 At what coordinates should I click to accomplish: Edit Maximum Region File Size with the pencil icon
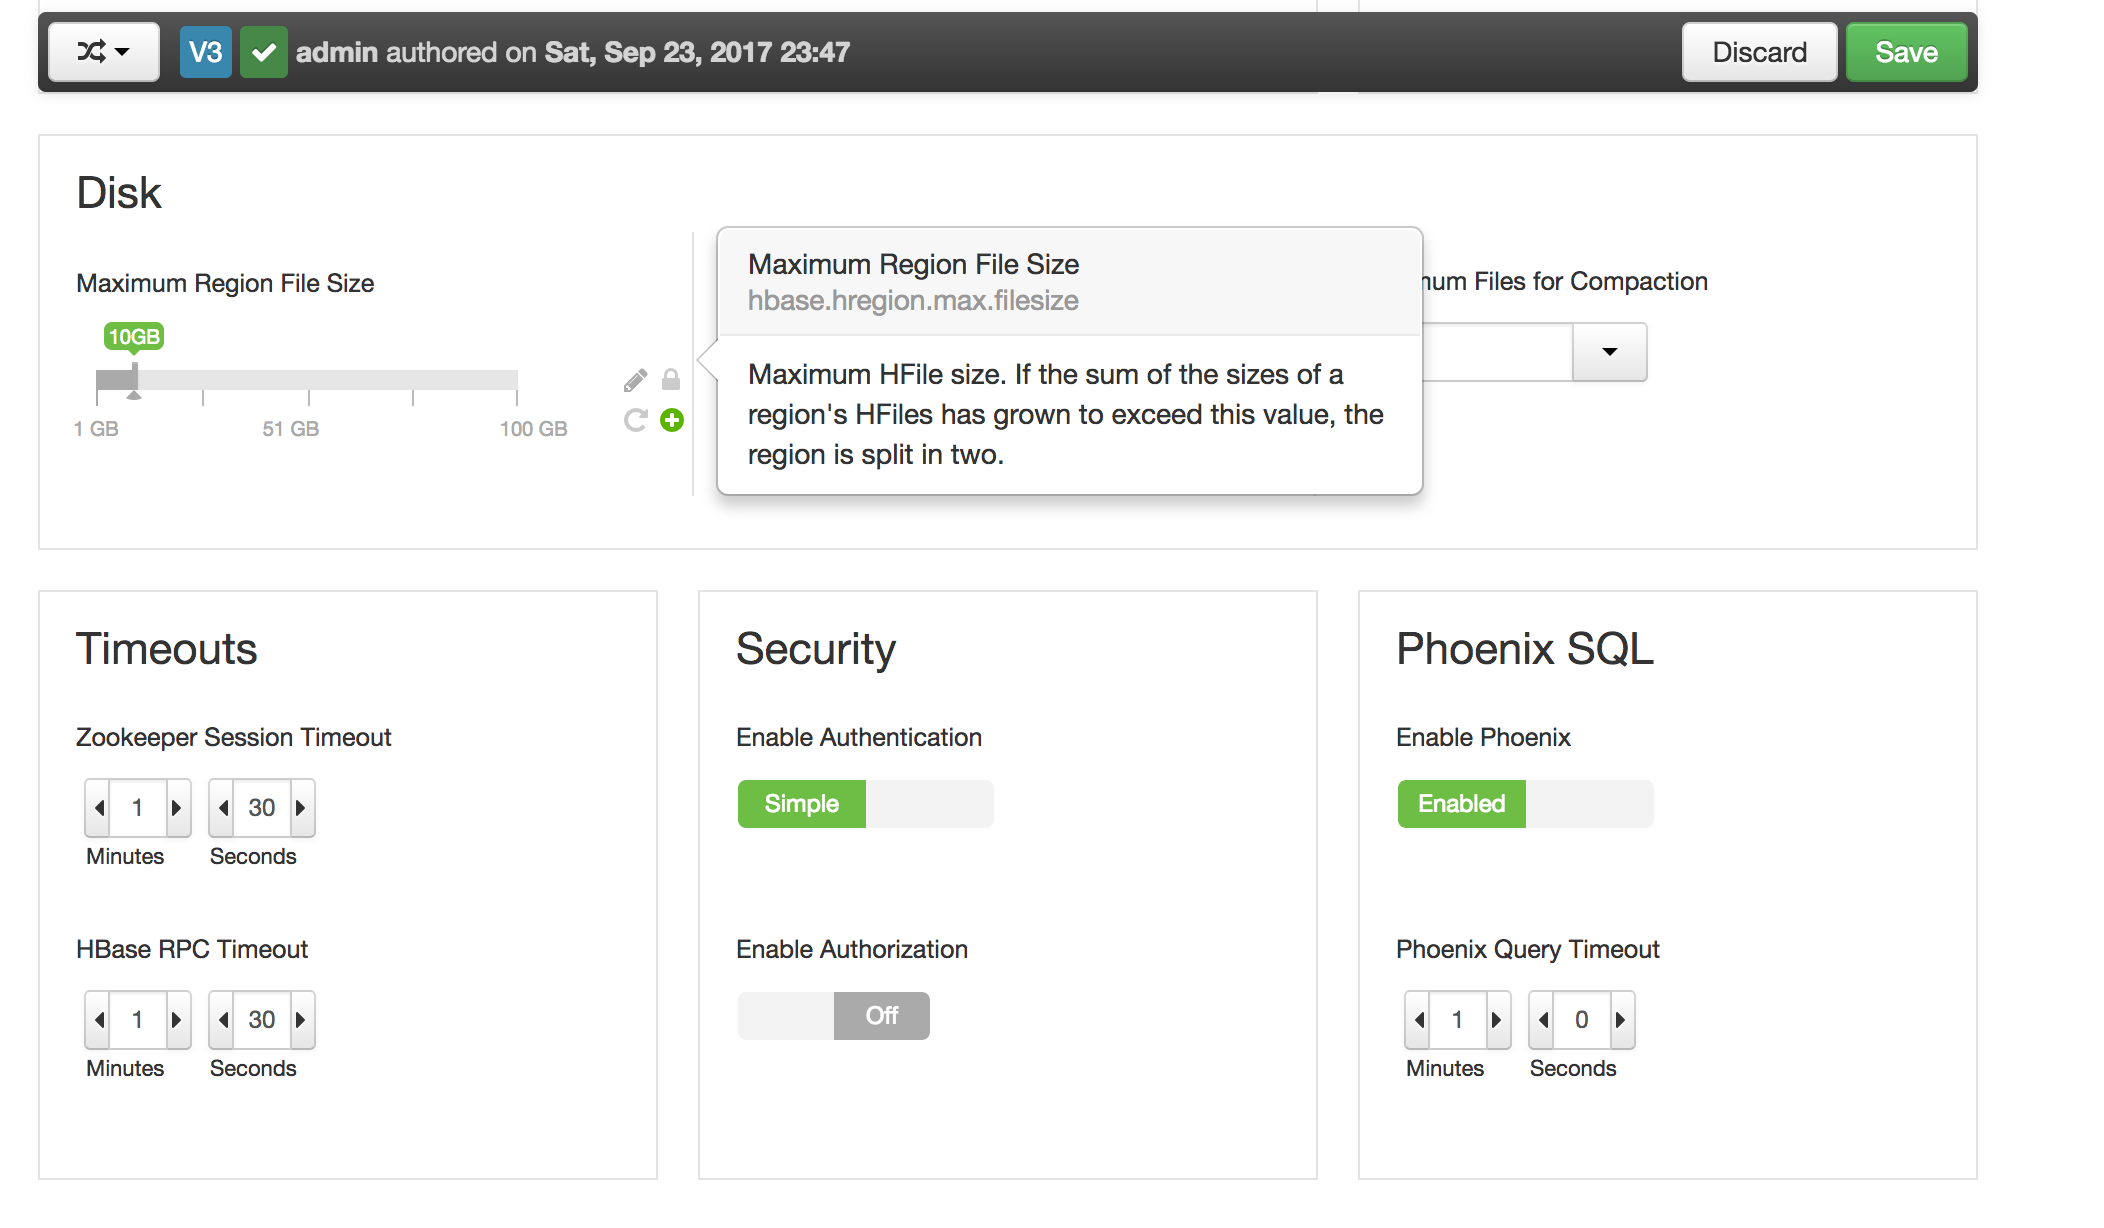point(634,378)
